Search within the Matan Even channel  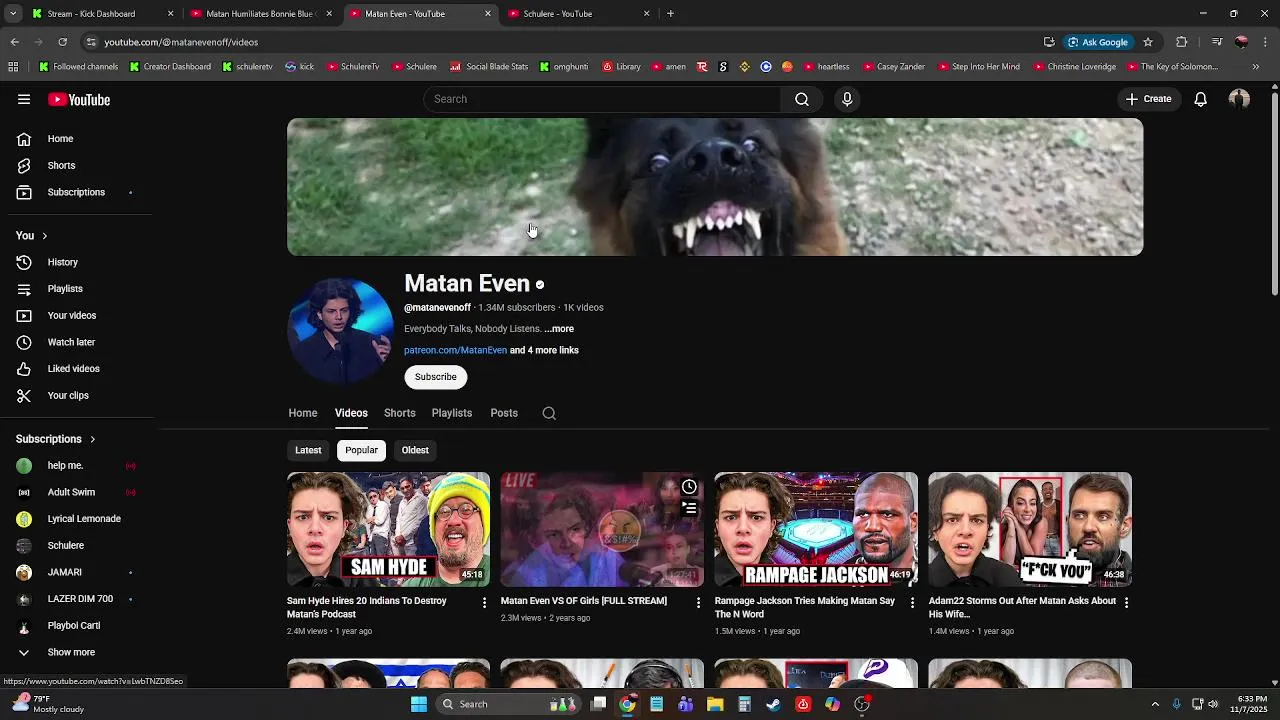[549, 413]
